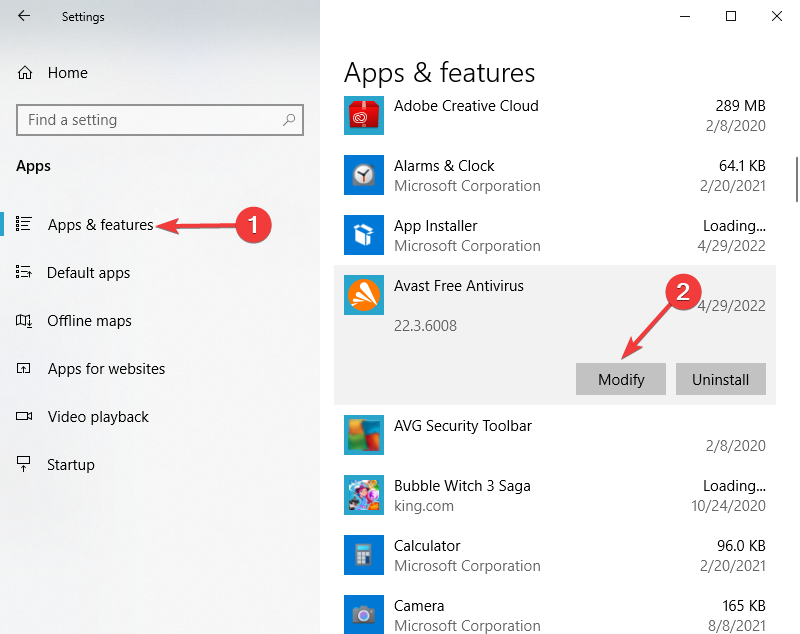Click the Startup sidebar icon

[23, 464]
